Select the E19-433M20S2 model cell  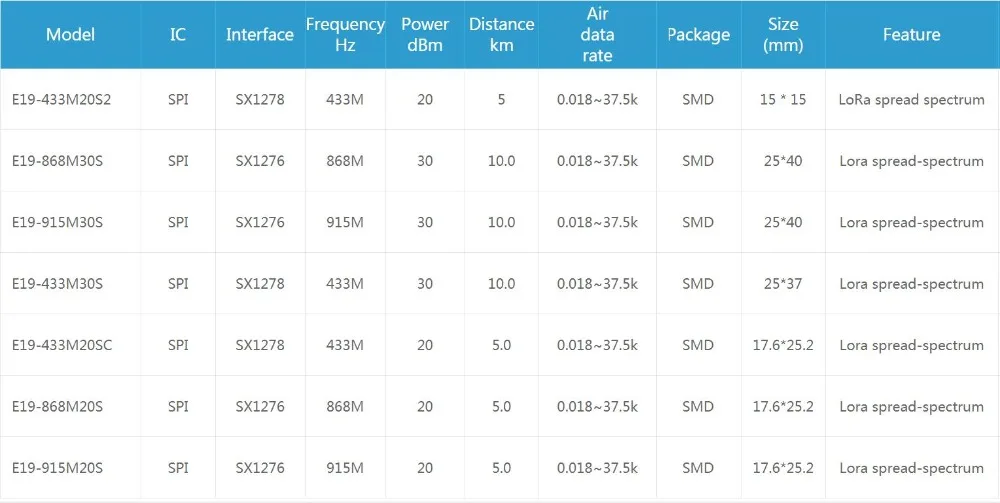coord(61,99)
